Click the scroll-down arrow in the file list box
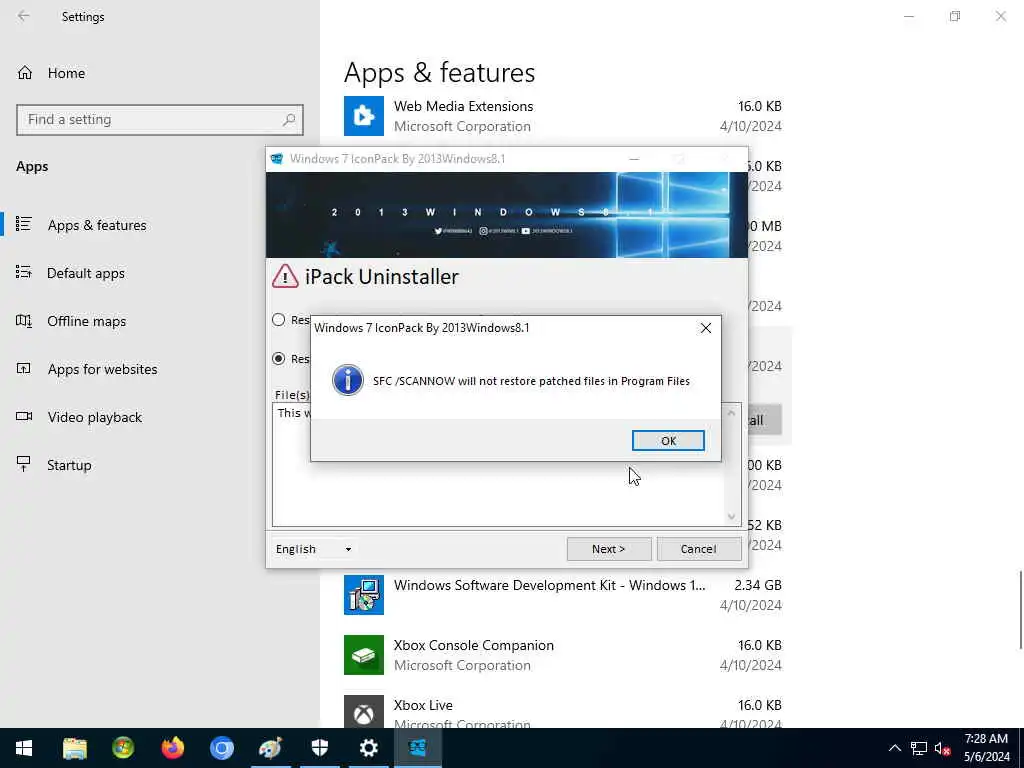1024x768 pixels. point(731,517)
